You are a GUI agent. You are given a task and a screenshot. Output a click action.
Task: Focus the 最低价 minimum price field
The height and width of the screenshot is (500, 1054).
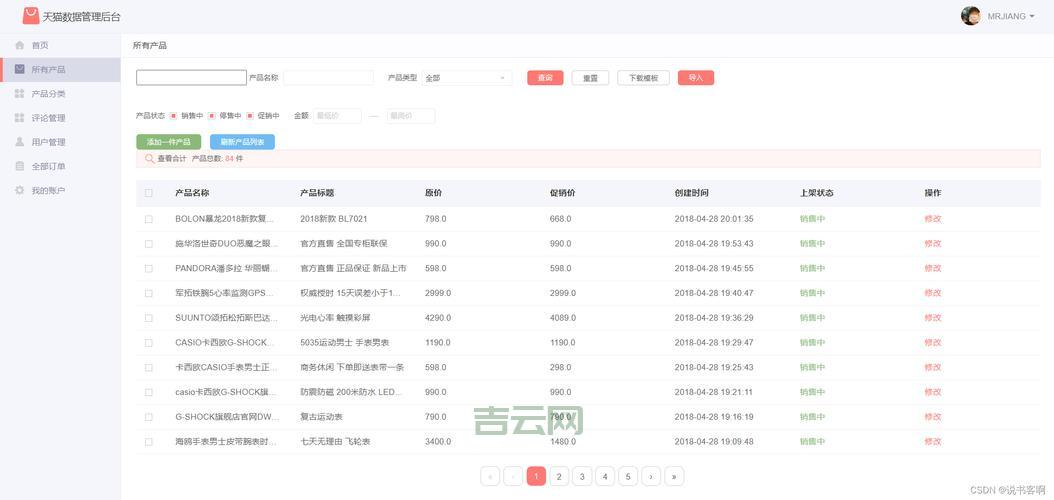pyautogui.click(x=337, y=116)
